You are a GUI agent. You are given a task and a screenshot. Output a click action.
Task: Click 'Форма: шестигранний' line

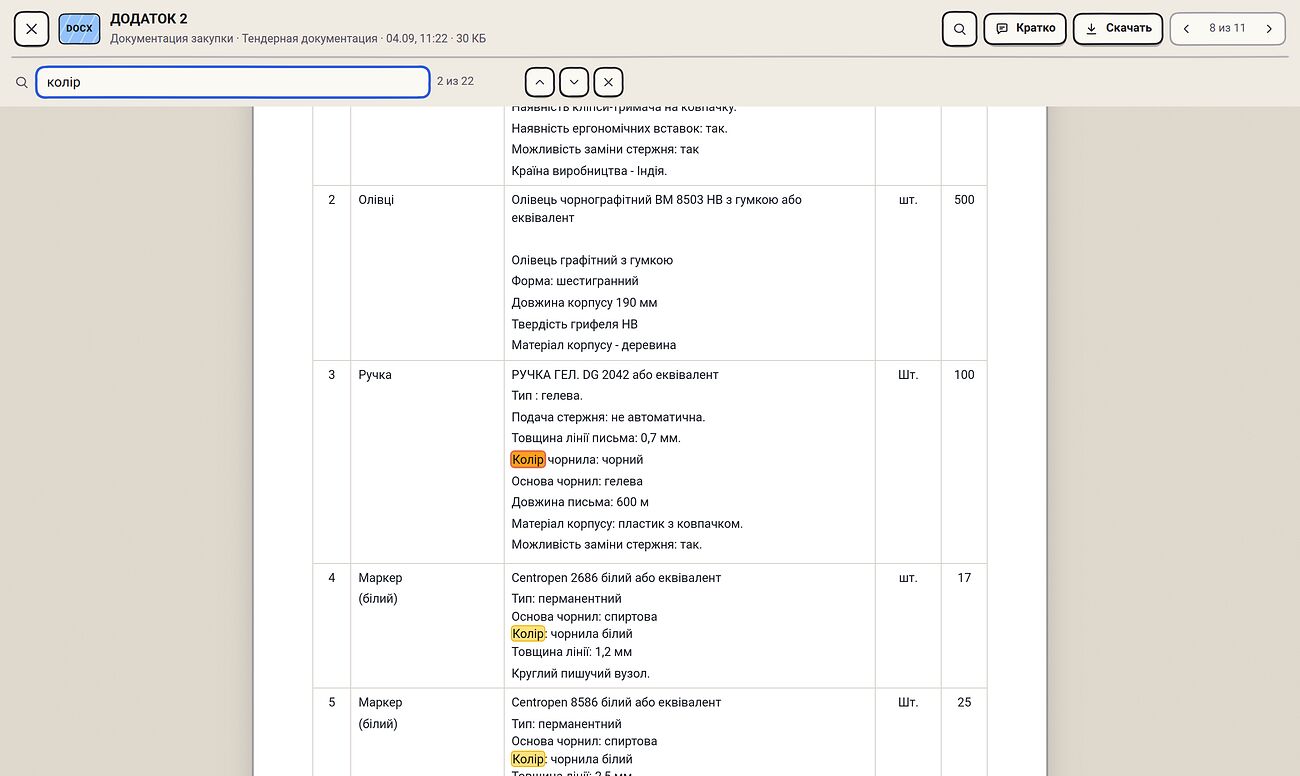575,281
